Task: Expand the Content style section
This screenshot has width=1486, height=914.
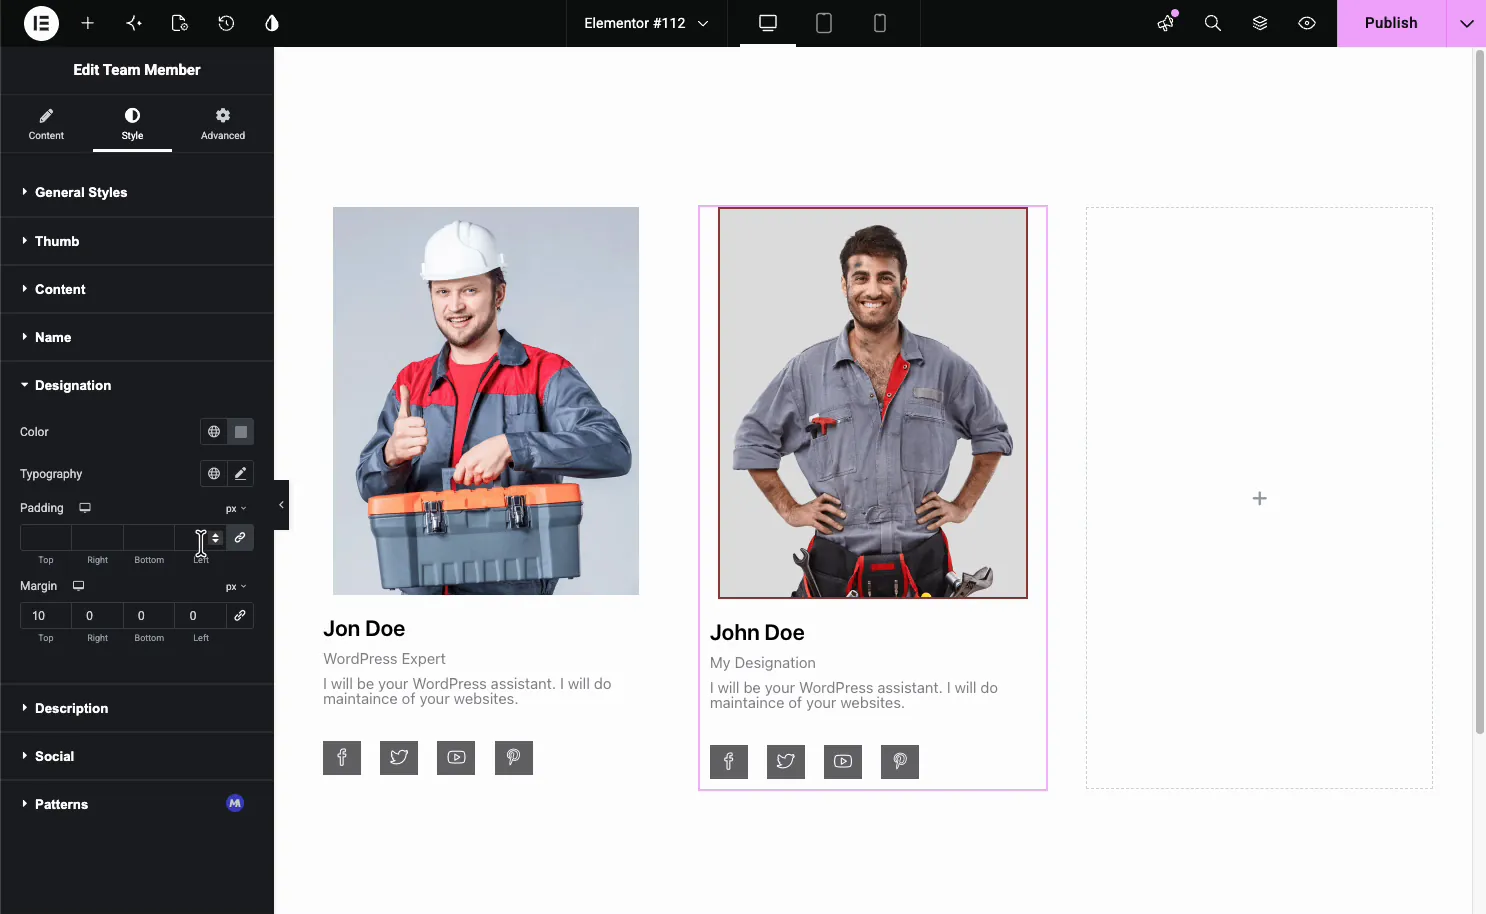Action: [137, 289]
